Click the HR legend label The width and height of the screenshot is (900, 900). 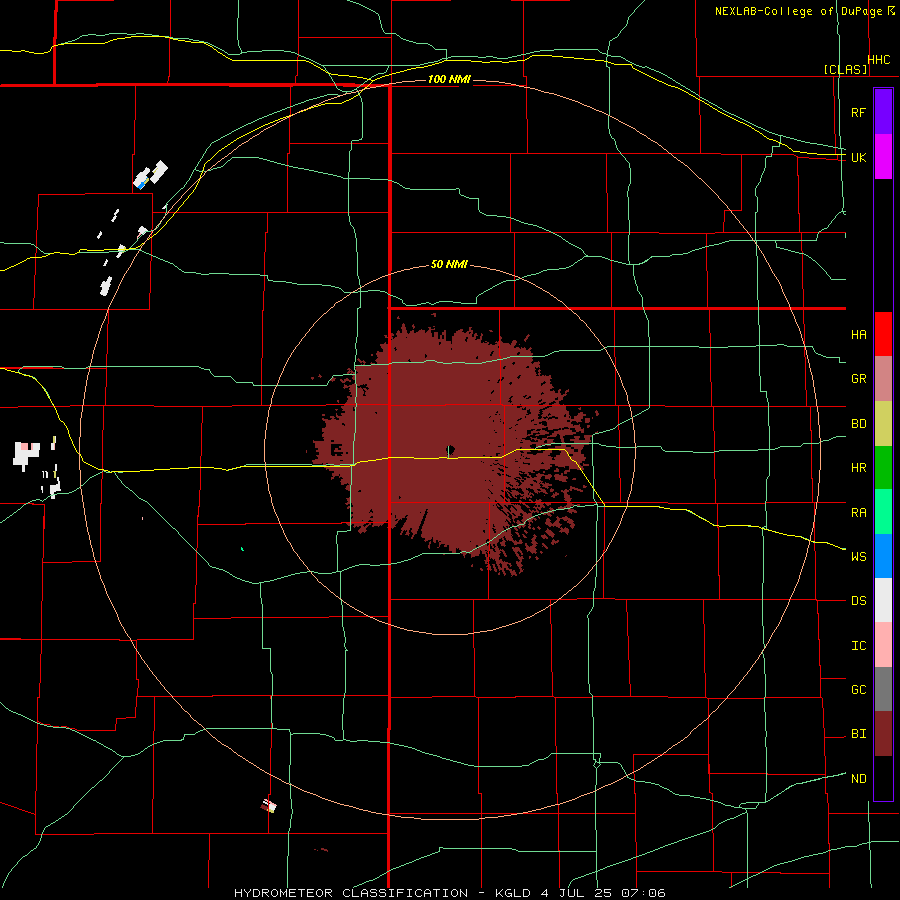(x=858, y=468)
